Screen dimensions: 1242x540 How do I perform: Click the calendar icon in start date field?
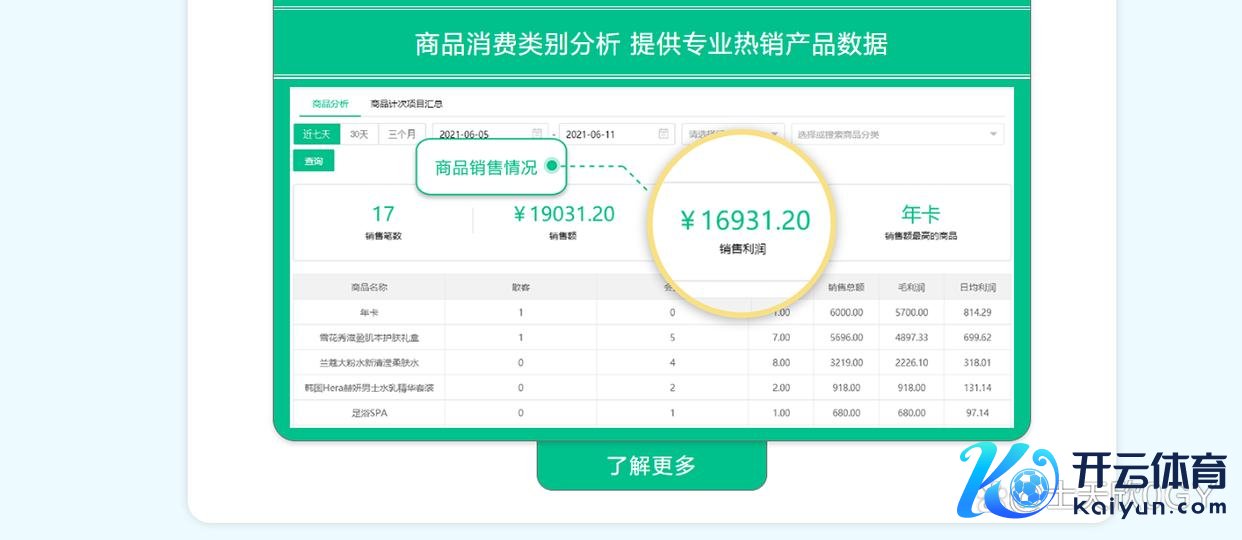[x=537, y=134]
